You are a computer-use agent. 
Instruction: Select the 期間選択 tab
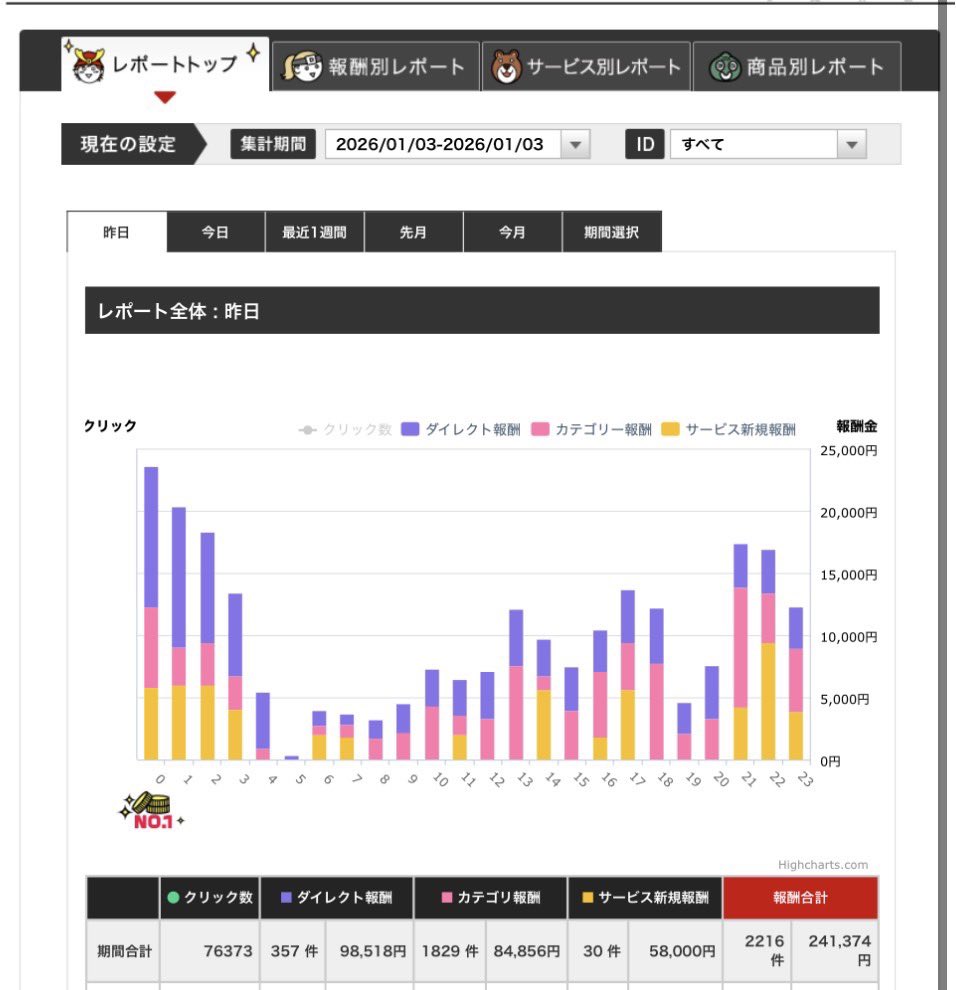click(611, 232)
